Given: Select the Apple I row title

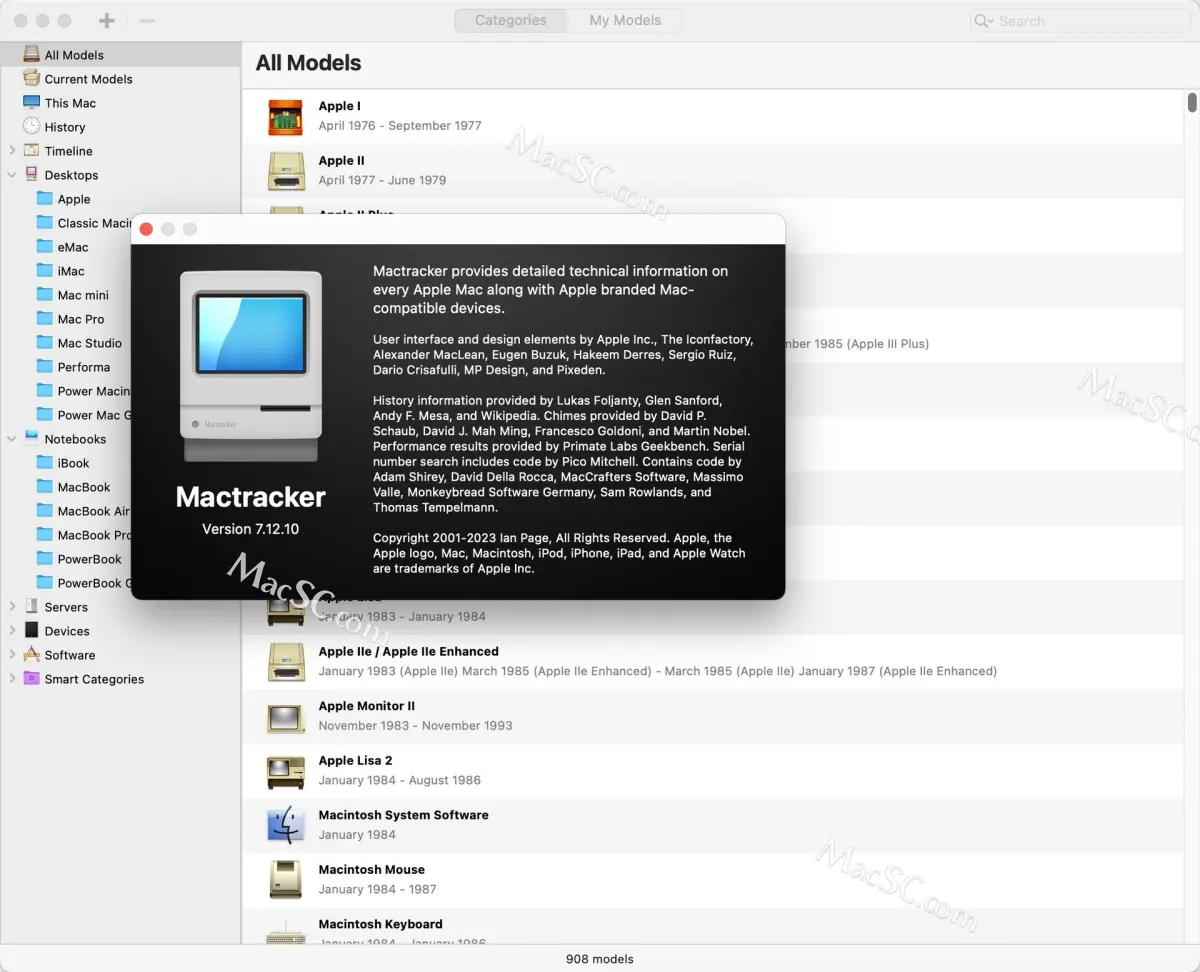Looking at the screenshot, I should click(x=339, y=106).
